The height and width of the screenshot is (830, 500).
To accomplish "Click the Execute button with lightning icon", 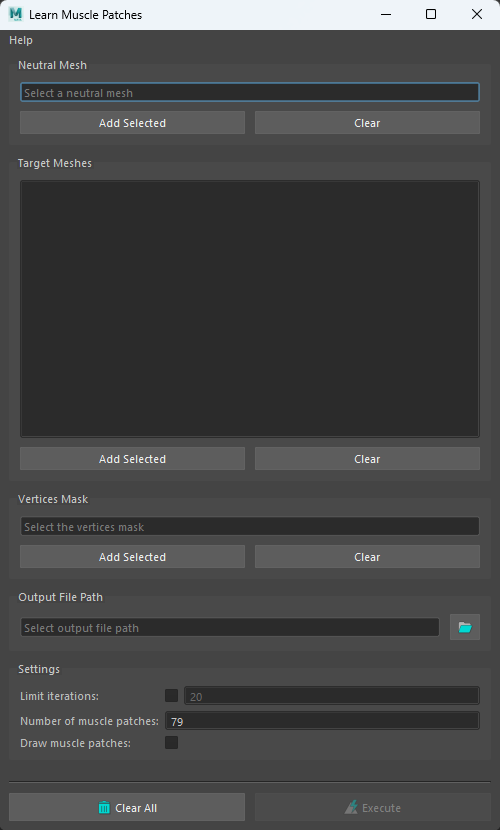I will click(x=372, y=807).
